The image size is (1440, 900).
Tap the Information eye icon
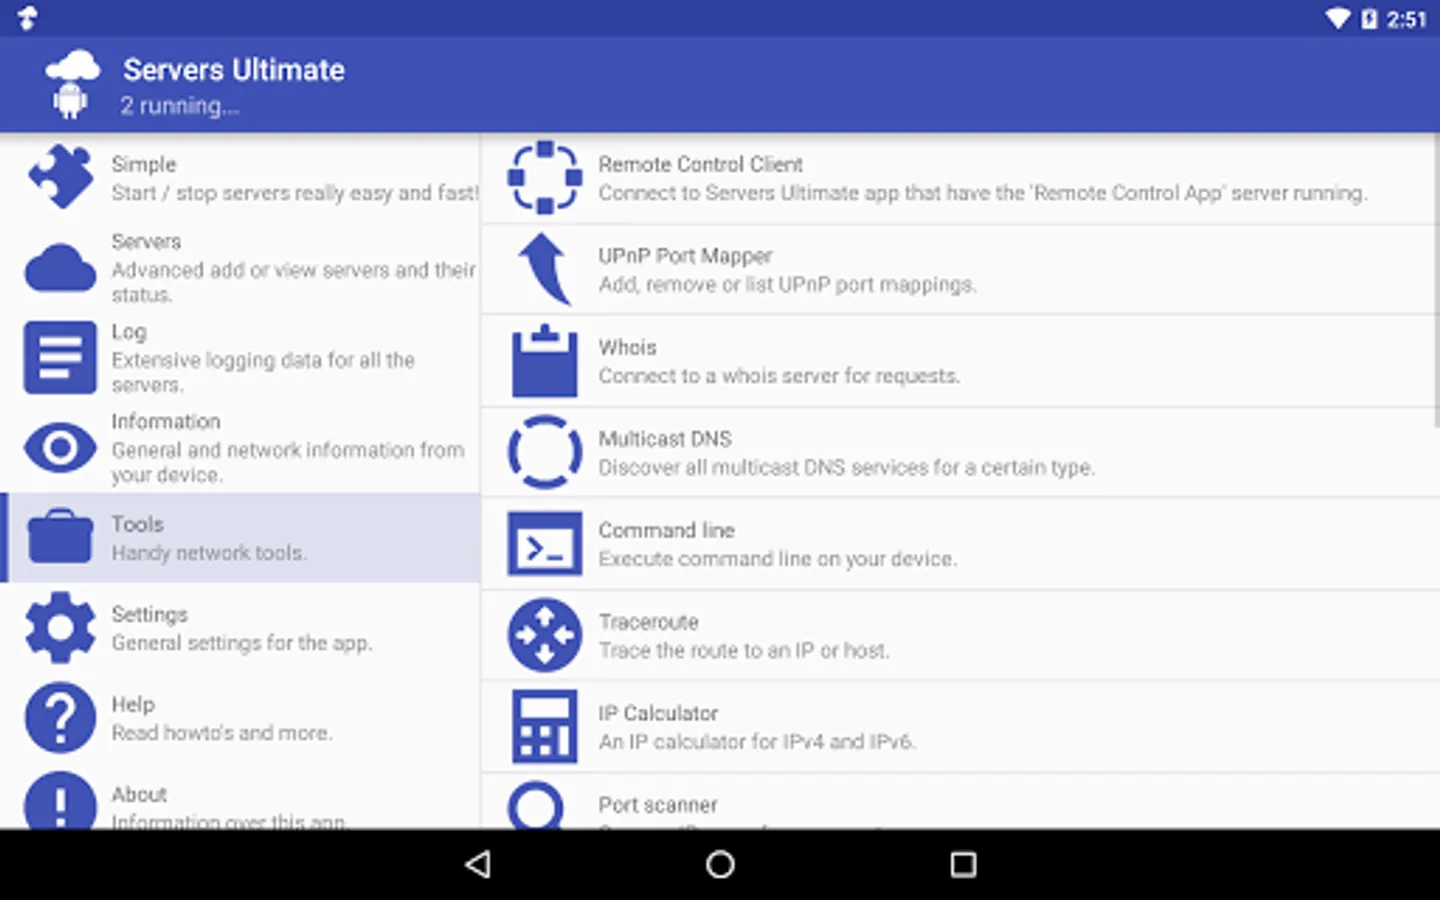(x=60, y=447)
